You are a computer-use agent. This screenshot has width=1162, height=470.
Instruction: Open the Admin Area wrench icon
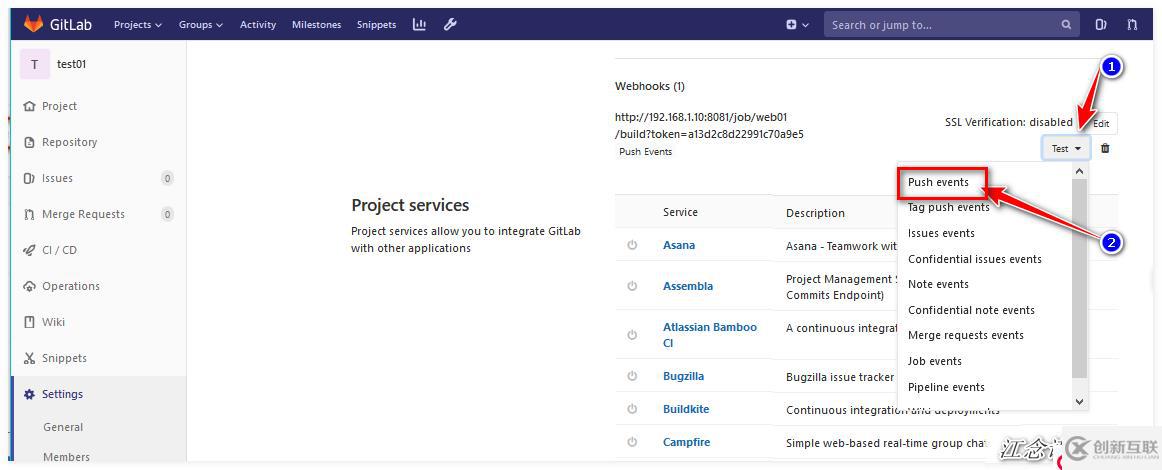(450, 24)
